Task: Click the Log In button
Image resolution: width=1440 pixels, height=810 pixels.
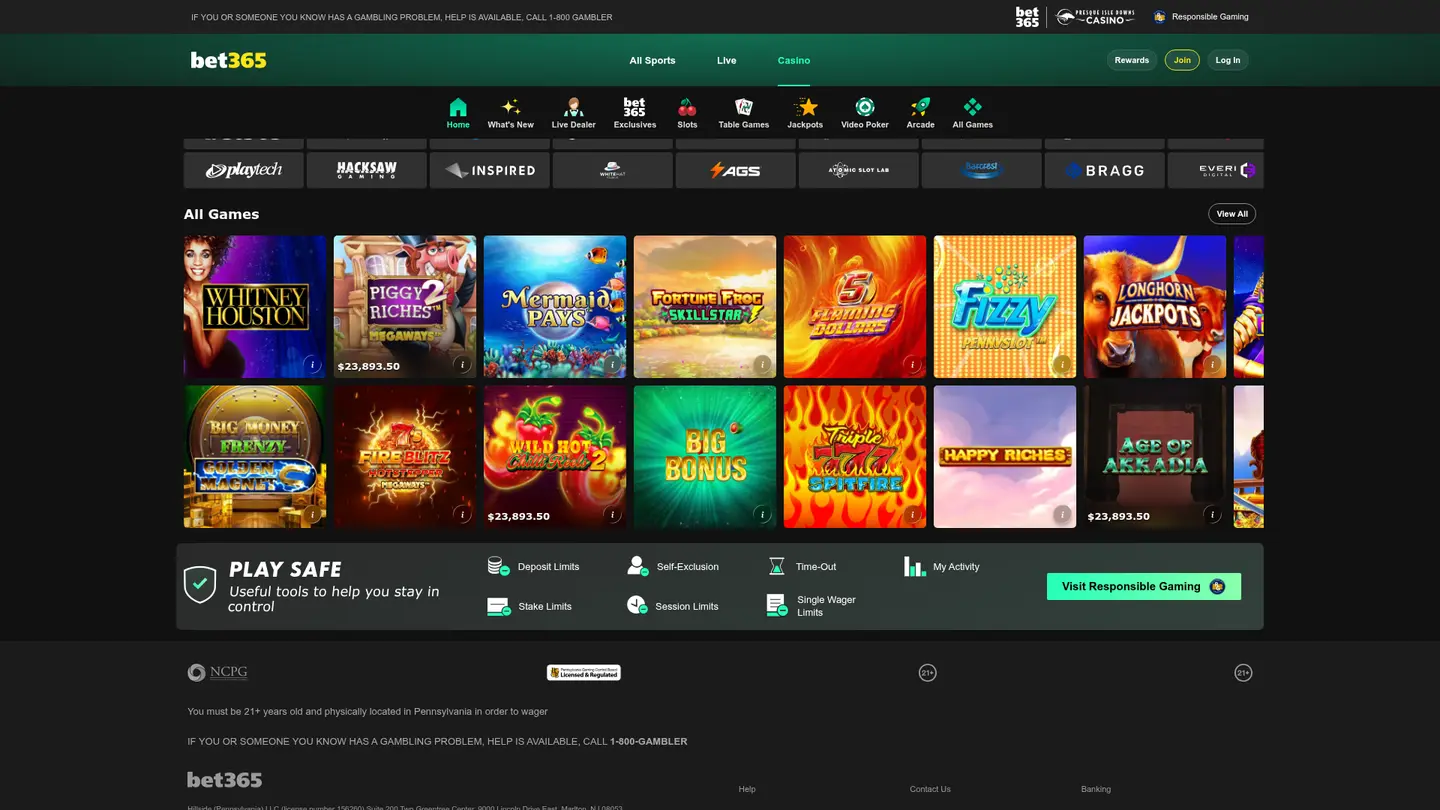Action: tap(1228, 60)
